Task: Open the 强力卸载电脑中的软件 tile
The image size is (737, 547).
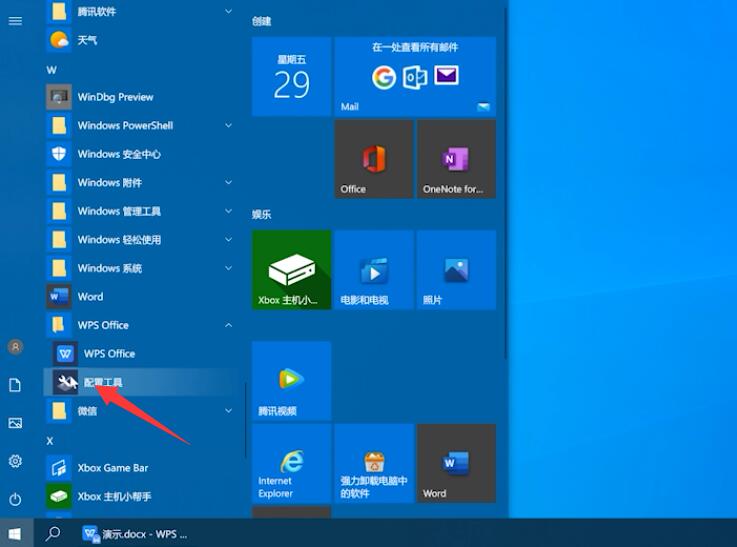Action: coord(374,463)
